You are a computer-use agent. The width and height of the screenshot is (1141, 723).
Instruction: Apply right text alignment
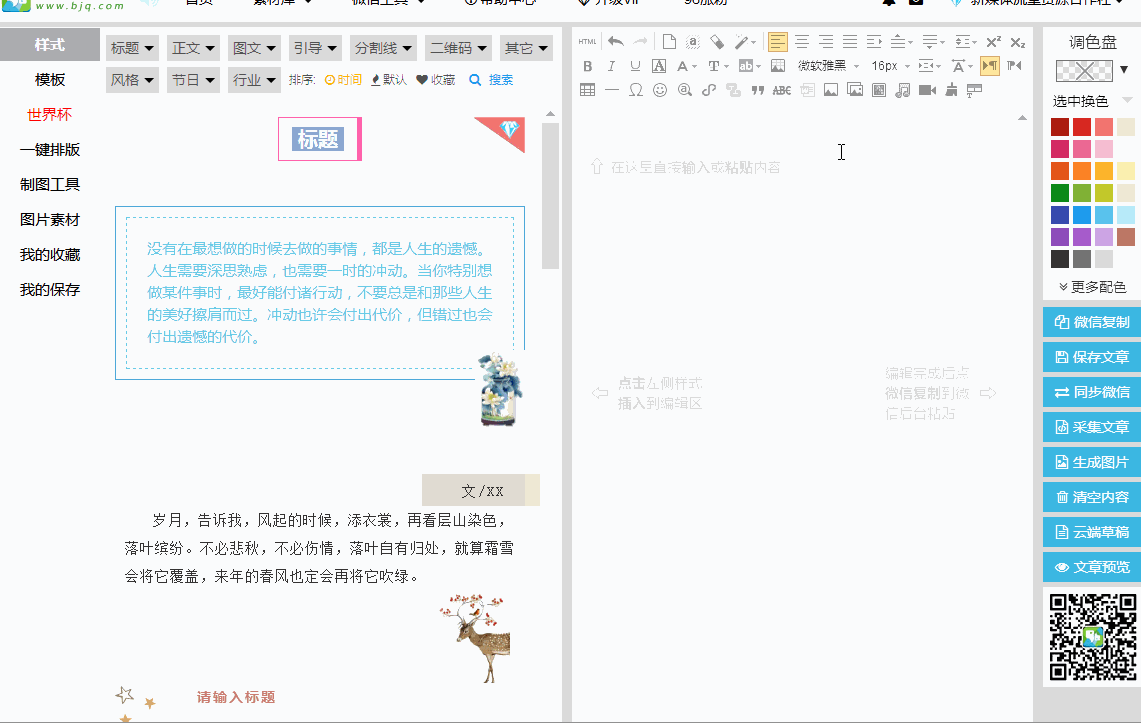pyautogui.click(x=826, y=41)
